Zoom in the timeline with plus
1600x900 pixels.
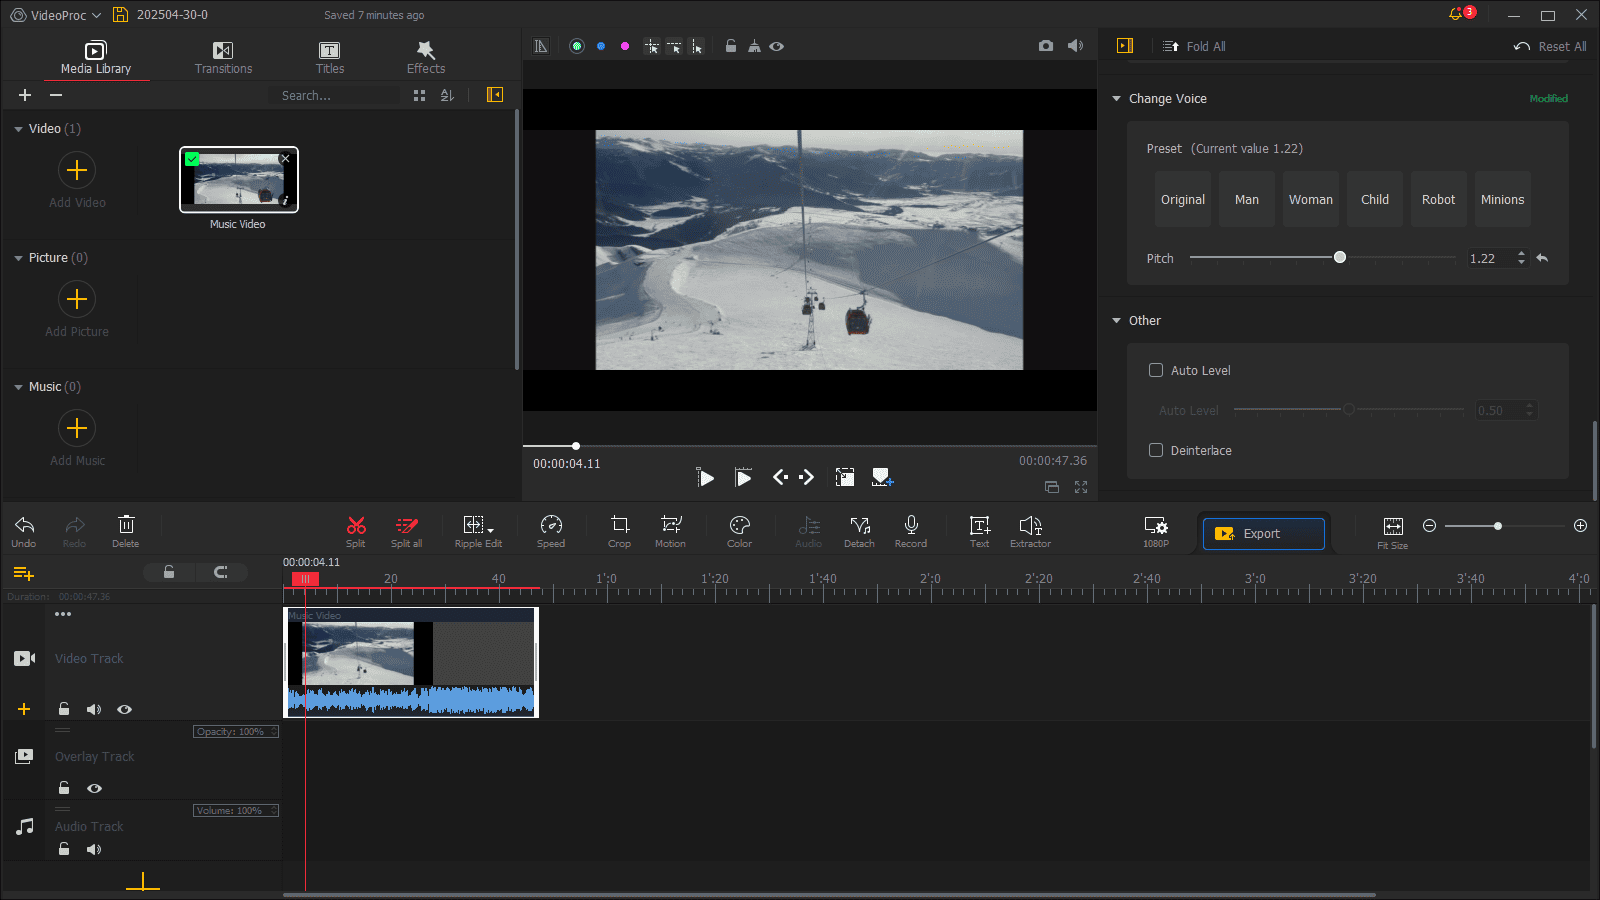pos(1580,526)
